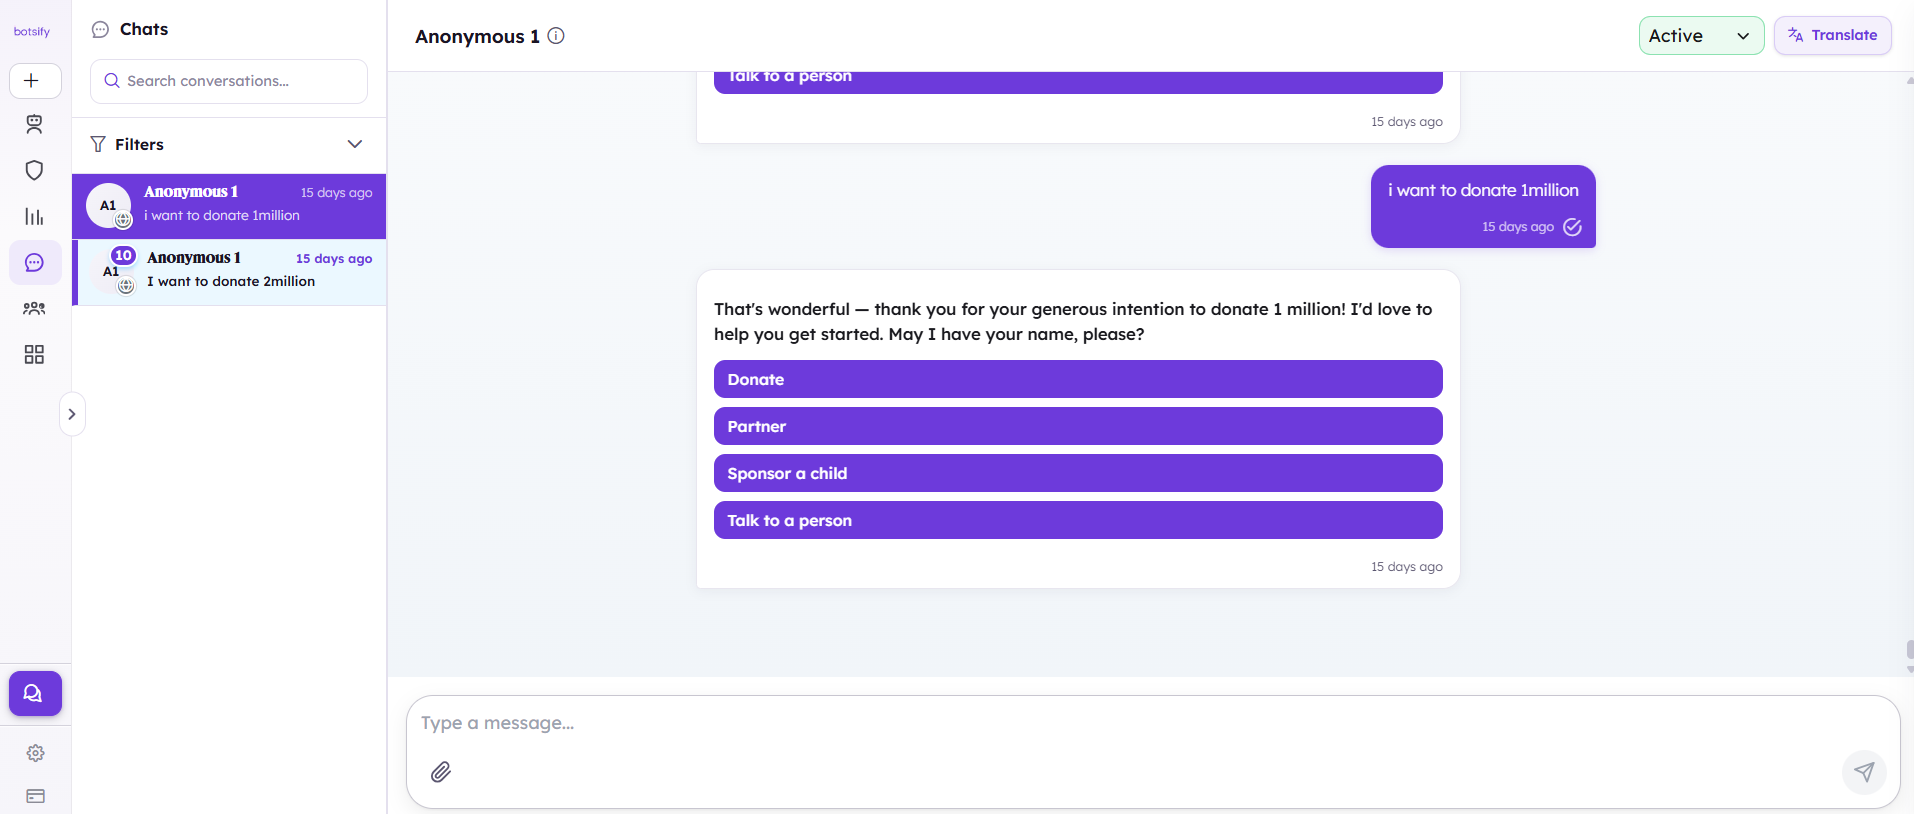Click the Filters label
The image size is (1914, 814).
tap(139, 144)
